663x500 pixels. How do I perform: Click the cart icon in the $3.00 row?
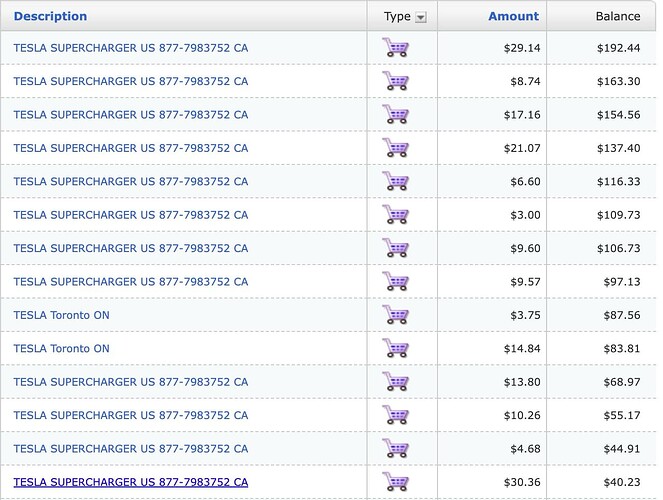coord(395,214)
